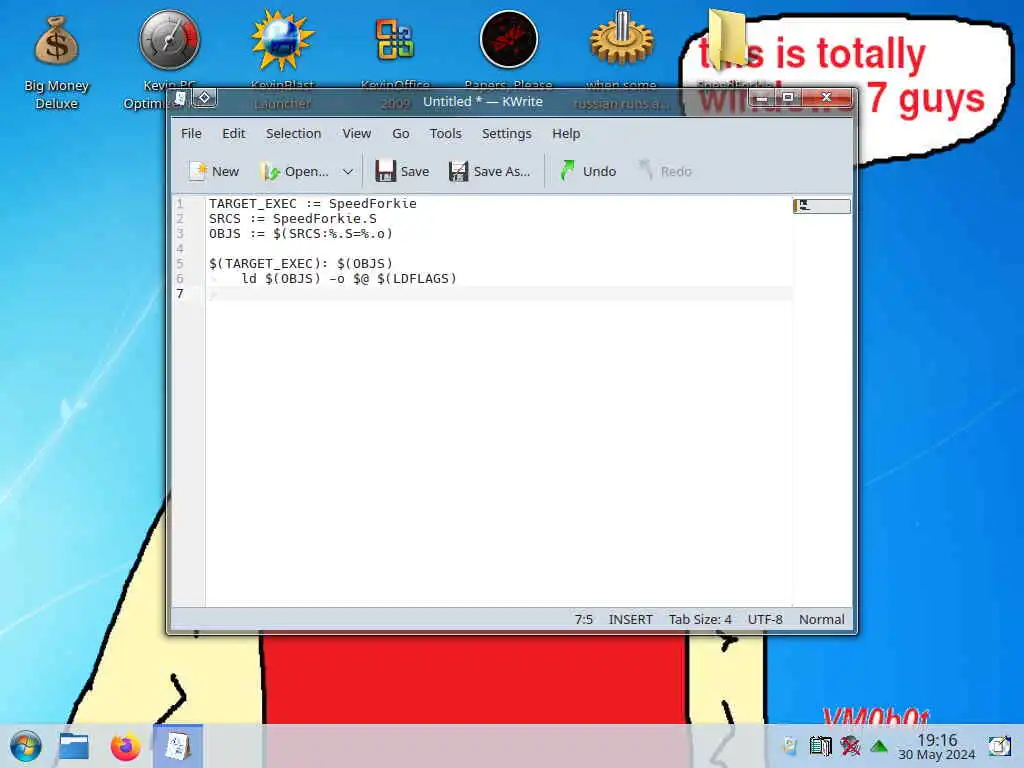Click line number 4 in the gutter
Image resolution: width=1024 pixels, height=768 pixels.
(x=180, y=248)
